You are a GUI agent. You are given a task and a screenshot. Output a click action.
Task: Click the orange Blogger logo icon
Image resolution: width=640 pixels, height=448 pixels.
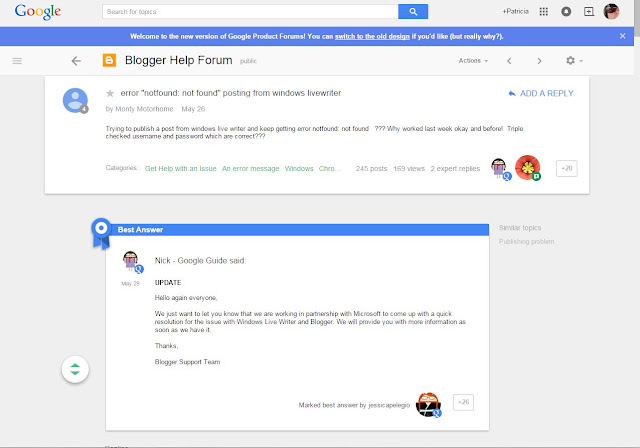109,60
